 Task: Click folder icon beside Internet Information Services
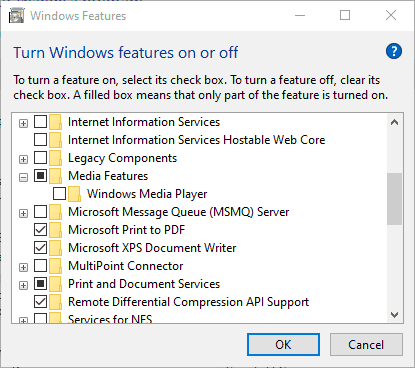point(55,122)
